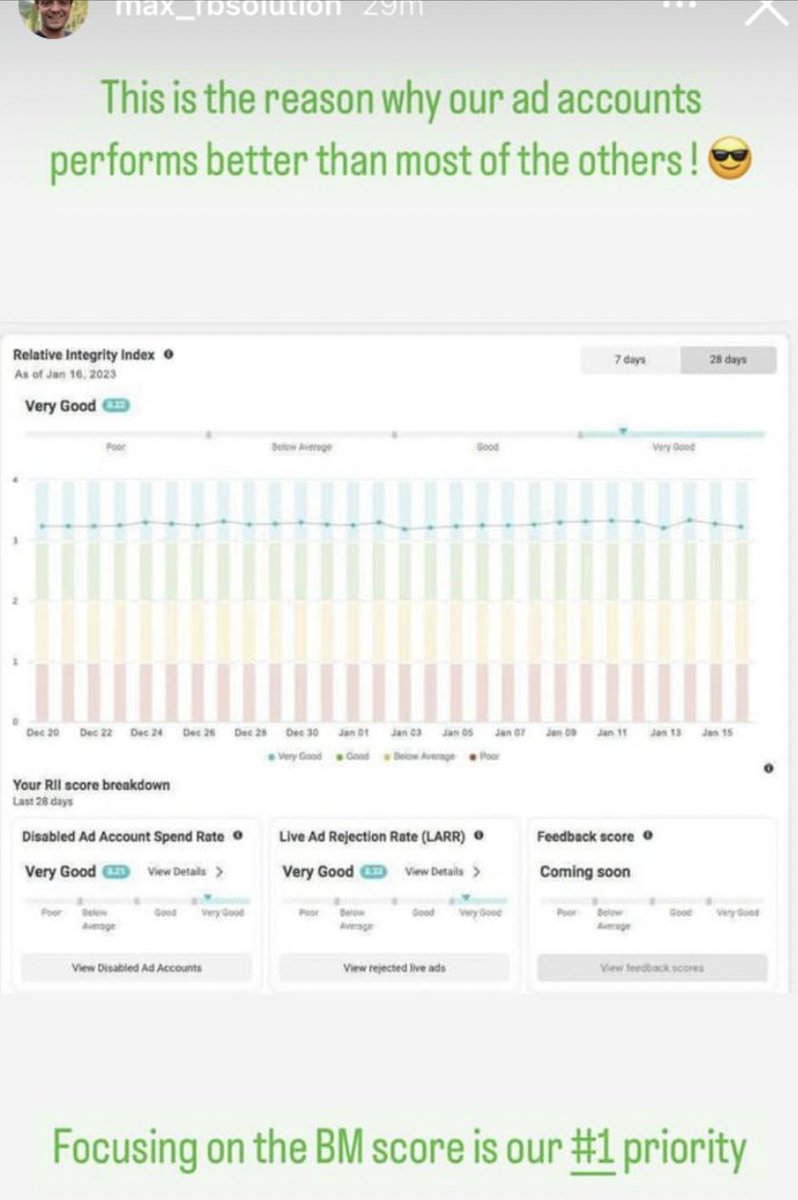This screenshot has width=798, height=1200.
Task: Click the Live Ad Rejection scale marker
Action: click(x=465, y=897)
